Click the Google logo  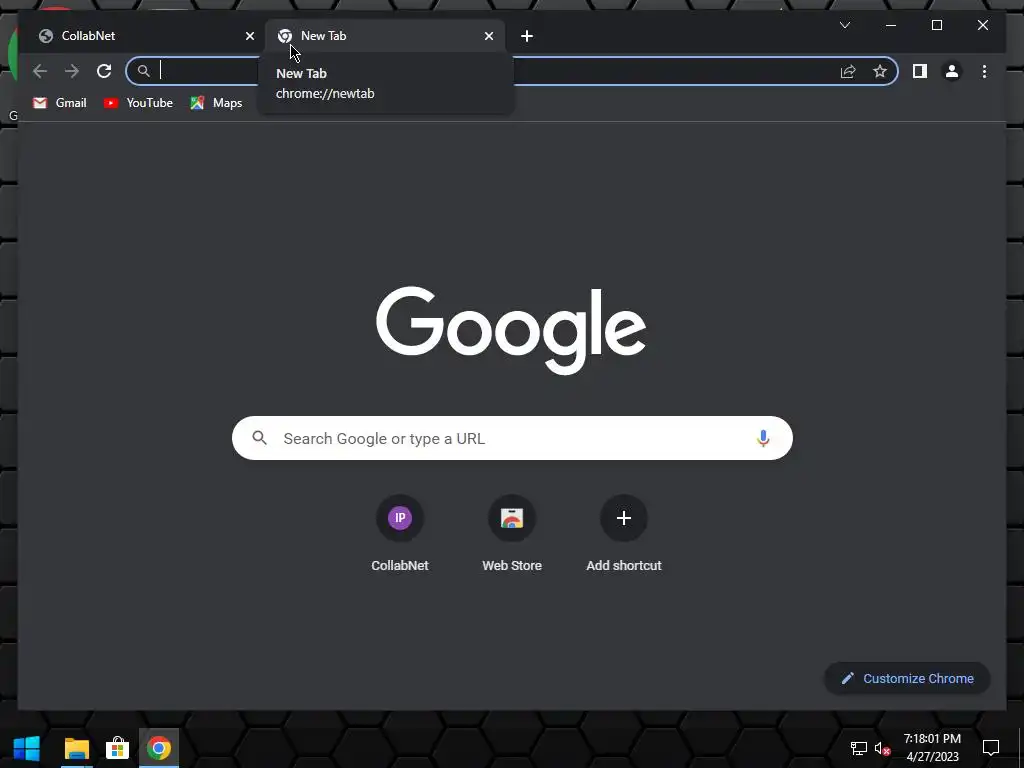tap(511, 330)
